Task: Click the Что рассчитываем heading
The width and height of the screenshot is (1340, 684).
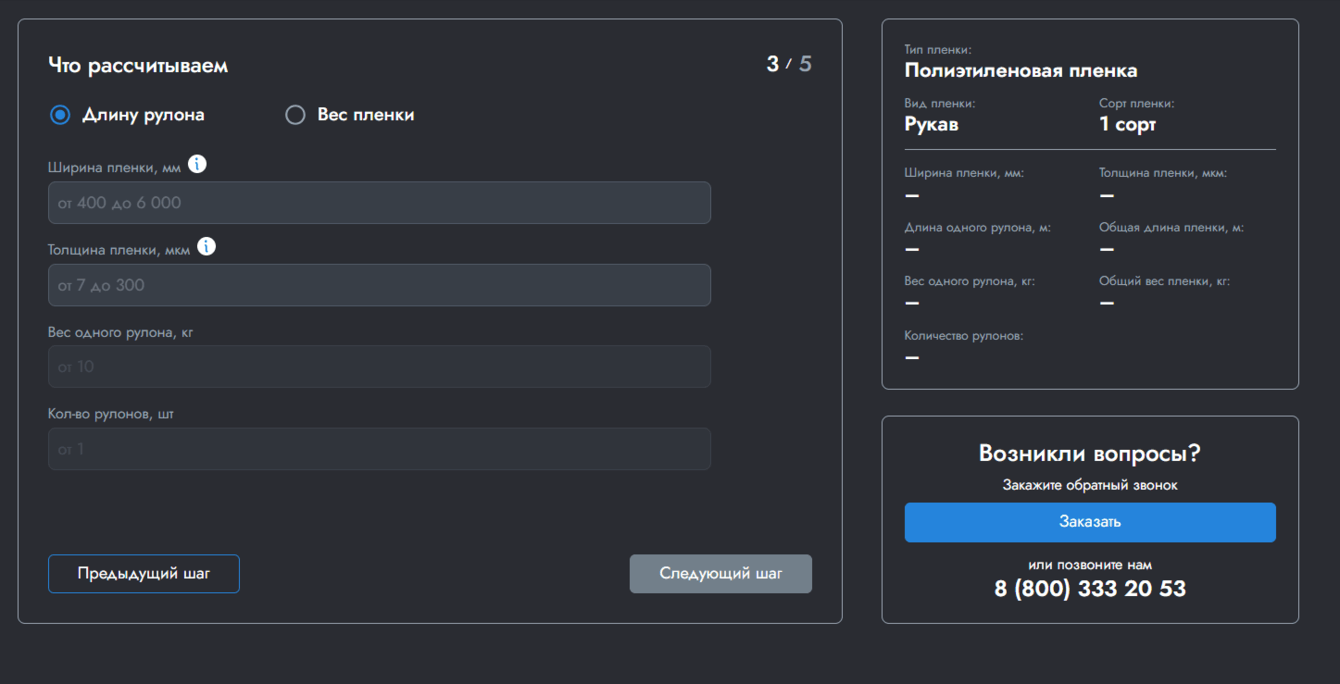Action: click(x=138, y=66)
